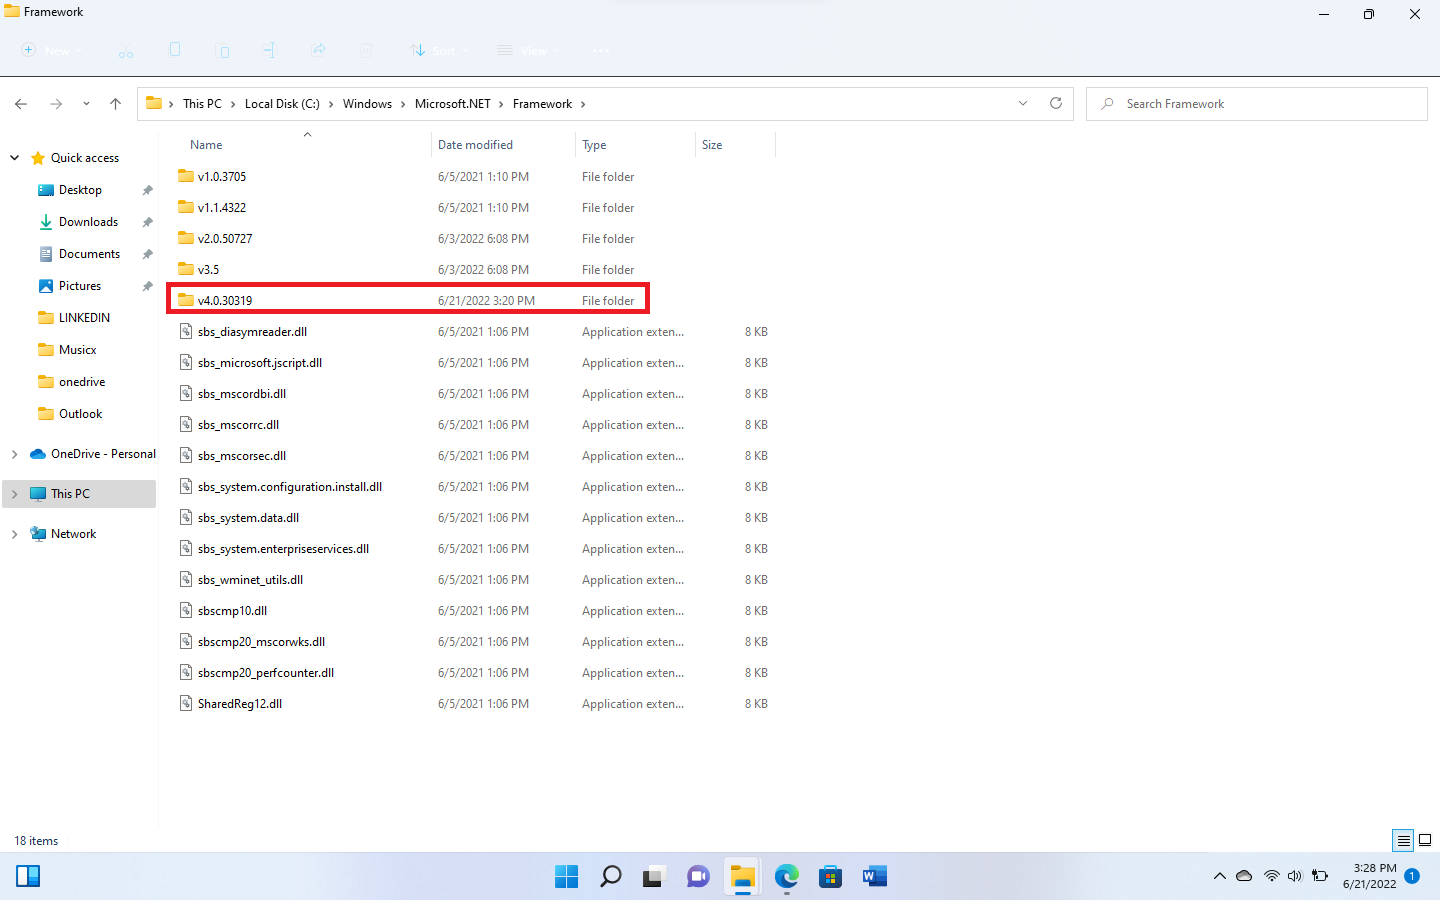Select Downloads in Quick access
Image resolution: width=1440 pixels, height=900 pixels.
[88, 222]
